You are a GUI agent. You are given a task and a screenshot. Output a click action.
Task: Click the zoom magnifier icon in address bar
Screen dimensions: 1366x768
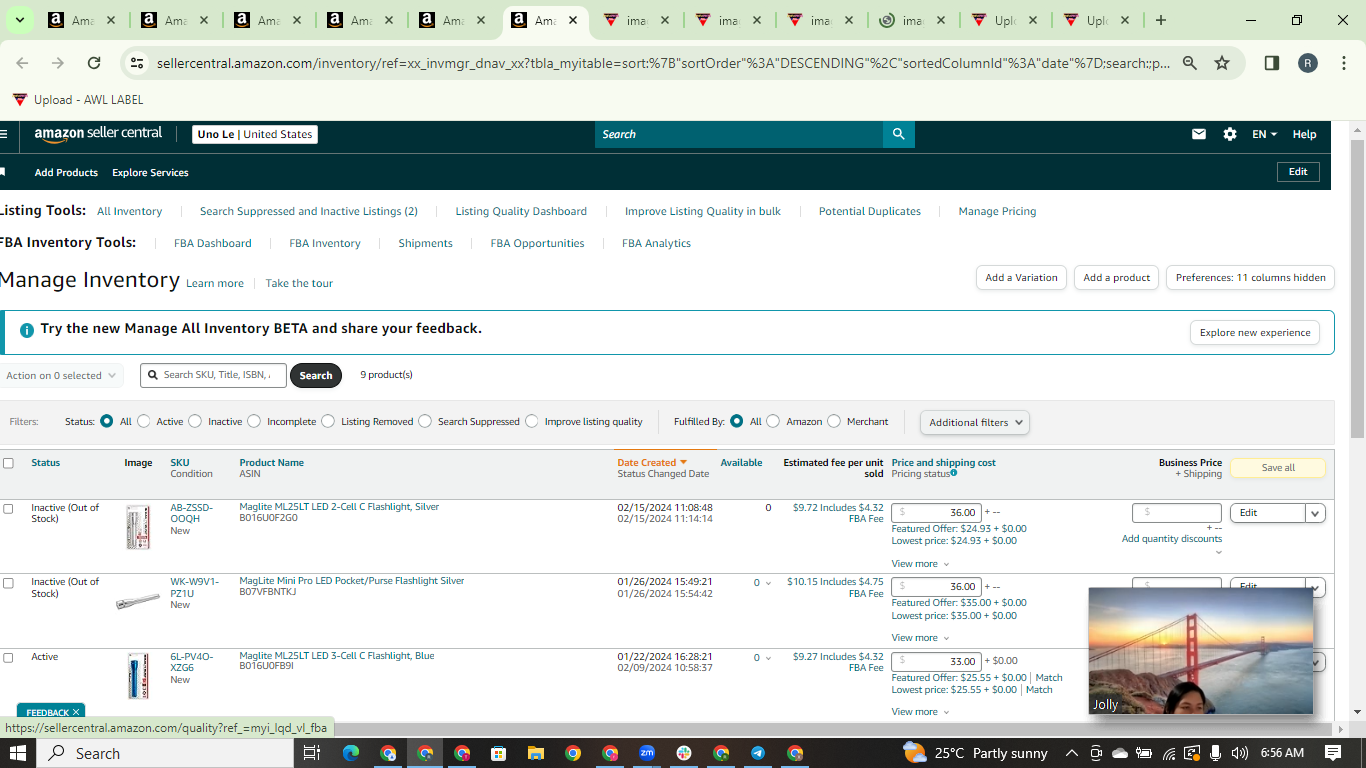point(1190,63)
